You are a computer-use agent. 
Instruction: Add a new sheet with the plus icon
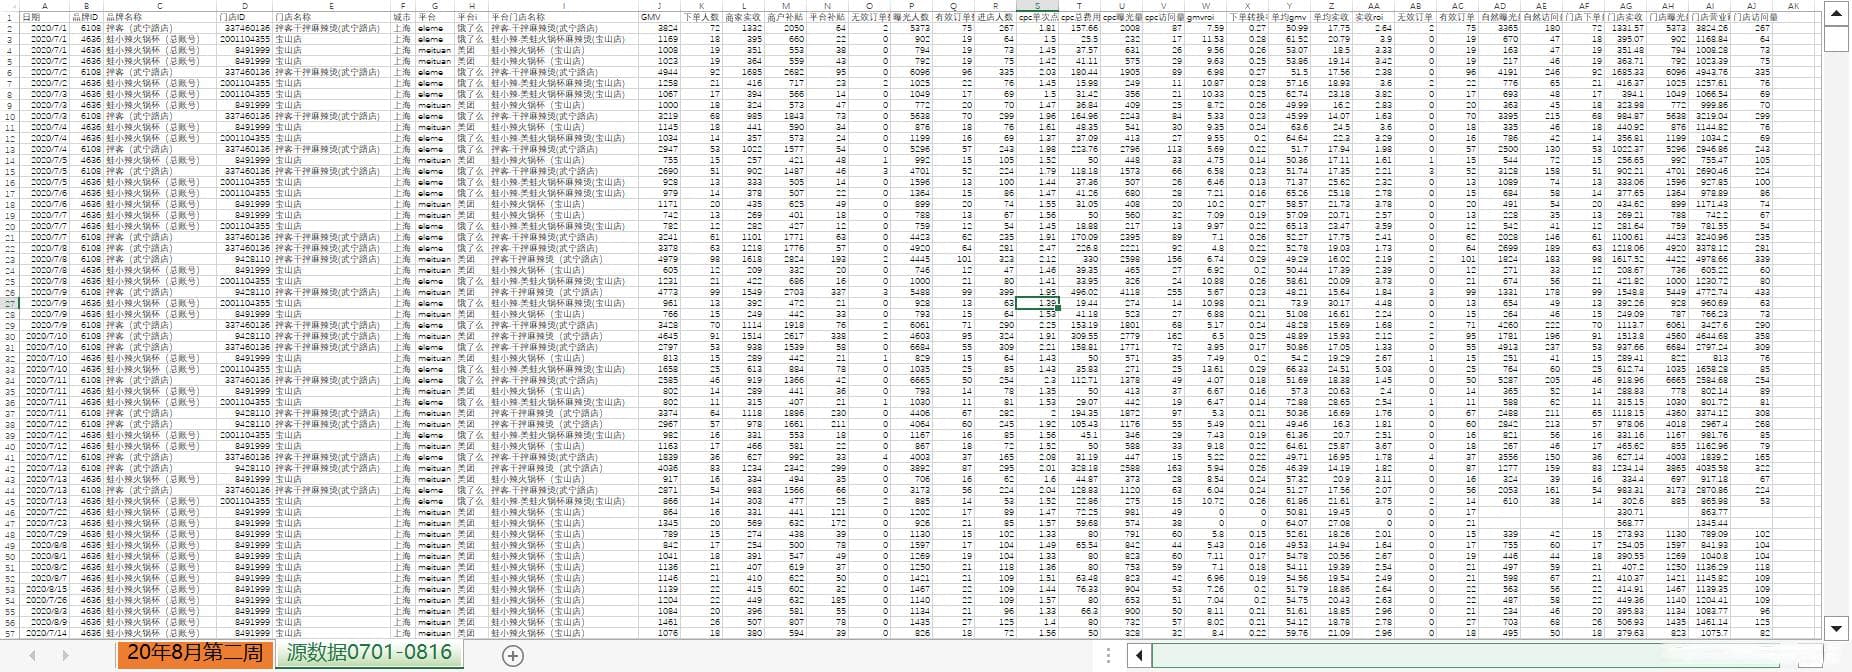[x=513, y=656]
